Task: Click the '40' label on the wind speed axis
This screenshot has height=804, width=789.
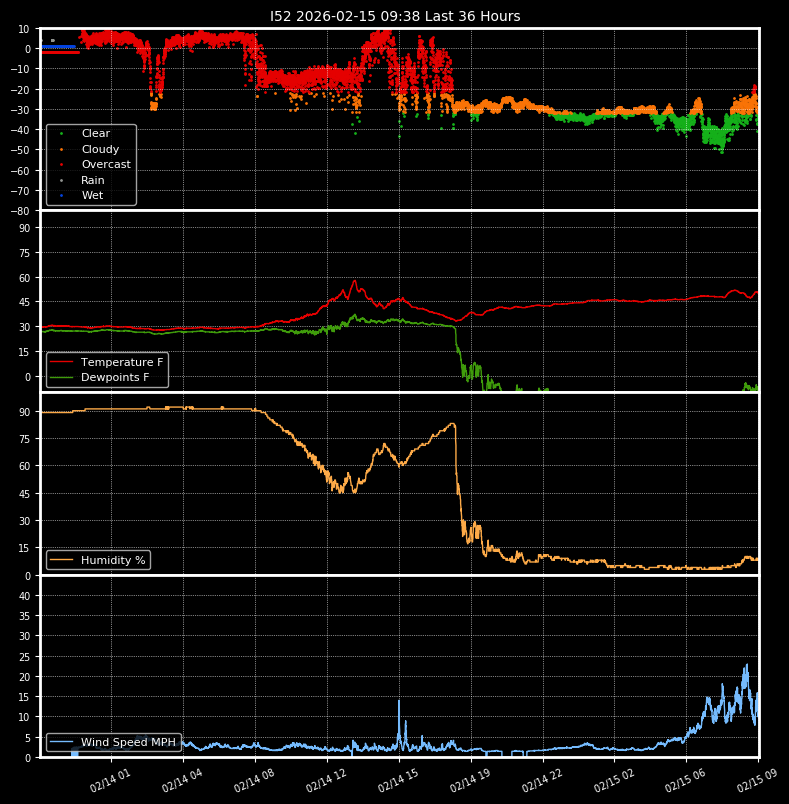Action: (26, 596)
